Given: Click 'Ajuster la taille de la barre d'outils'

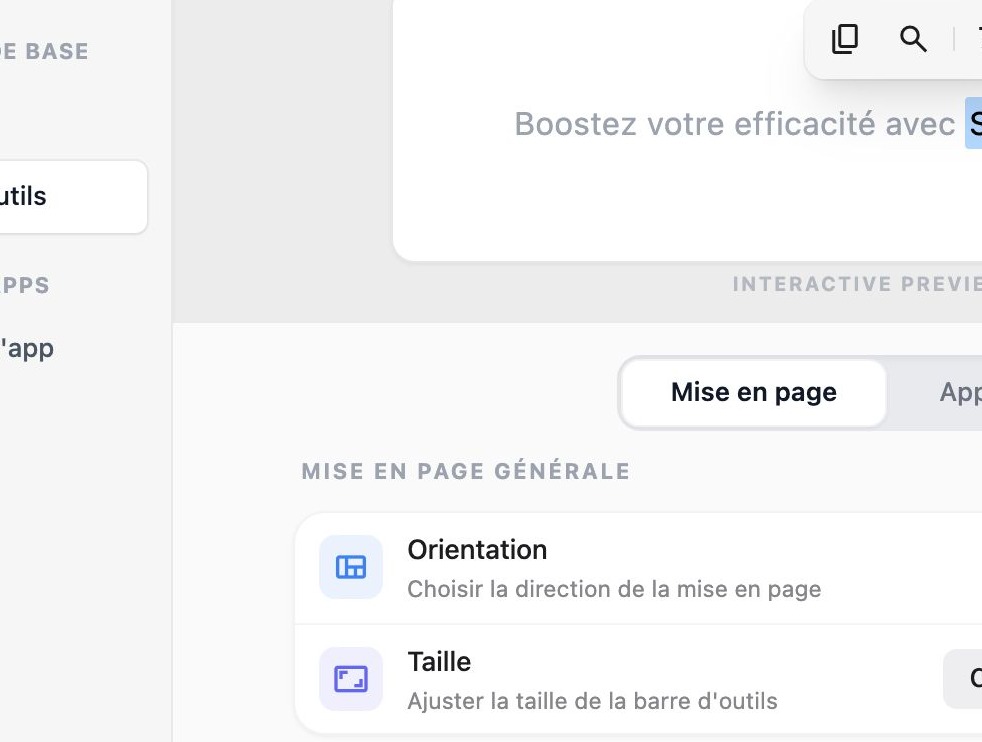Looking at the screenshot, I should 592,701.
